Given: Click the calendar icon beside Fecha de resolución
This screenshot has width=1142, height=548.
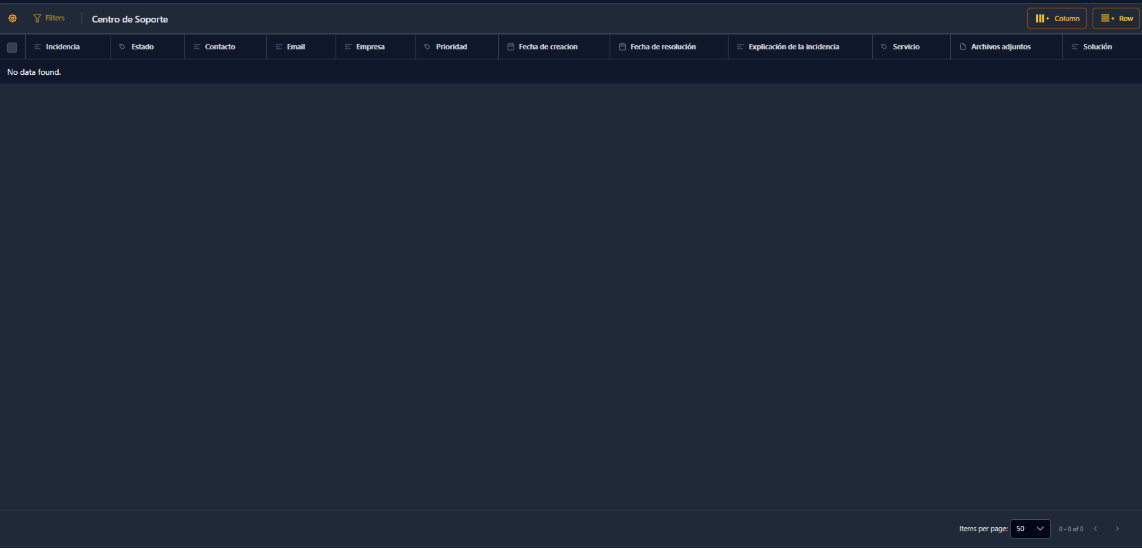Looking at the screenshot, I should [622, 47].
